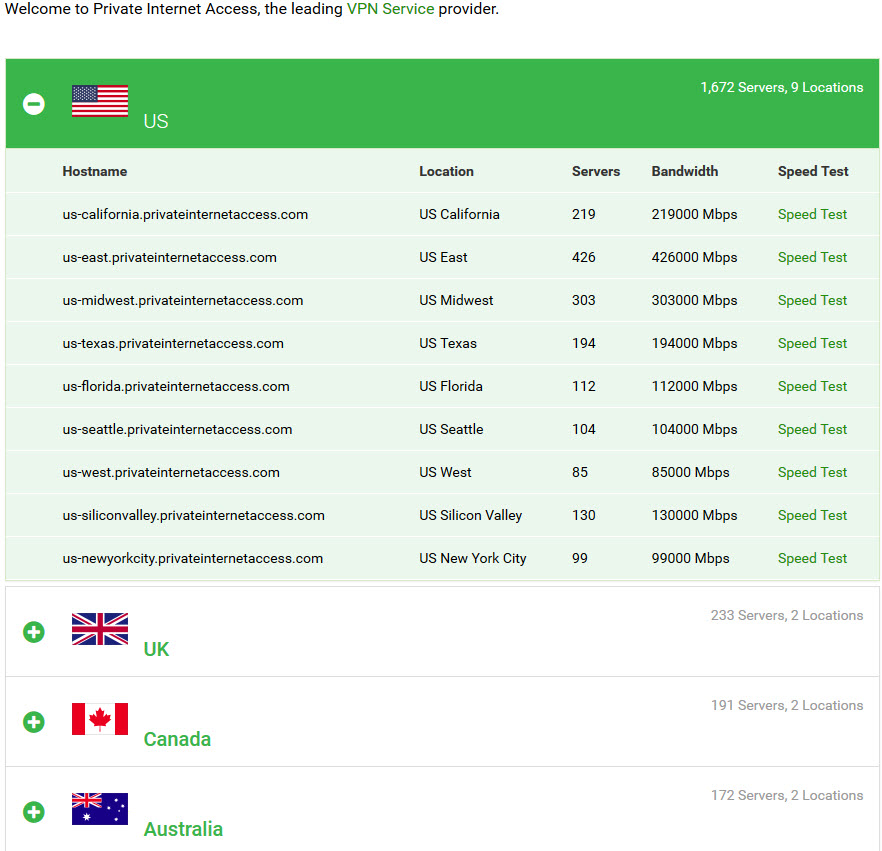882x851 pixels.
Task: Select hostname us-west.privateinternetaccess.com
Action: (x=171, y=472)
